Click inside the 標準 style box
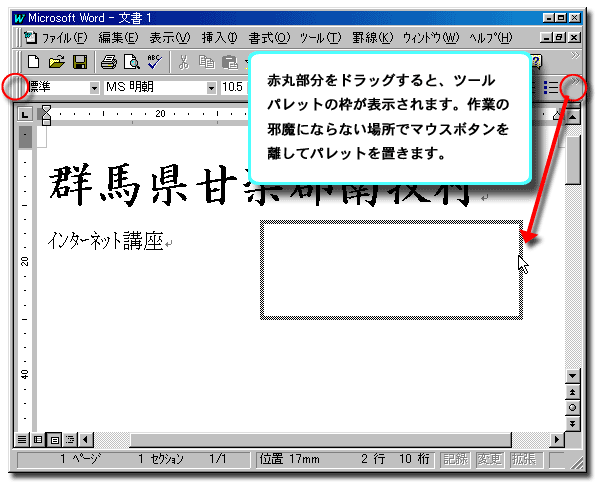Image resolution: width=600 pixels, height=488 pixels. [59, 87]
